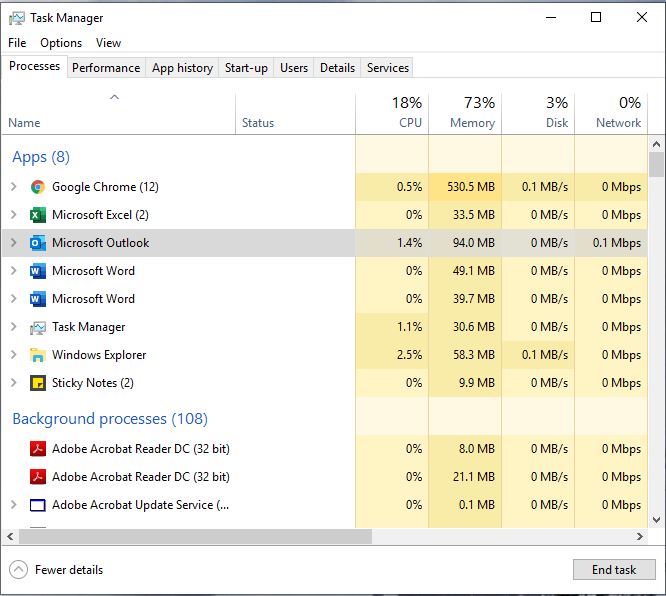Click the Windows Explorer folder icon
The height and width of the screenshot is (596, 666).
[38, 355]
